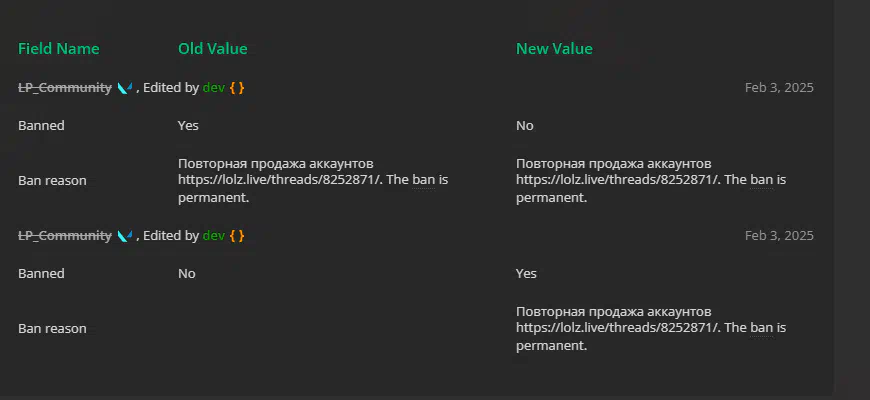
Task: Click the Field Name column header
Action: 59,49
